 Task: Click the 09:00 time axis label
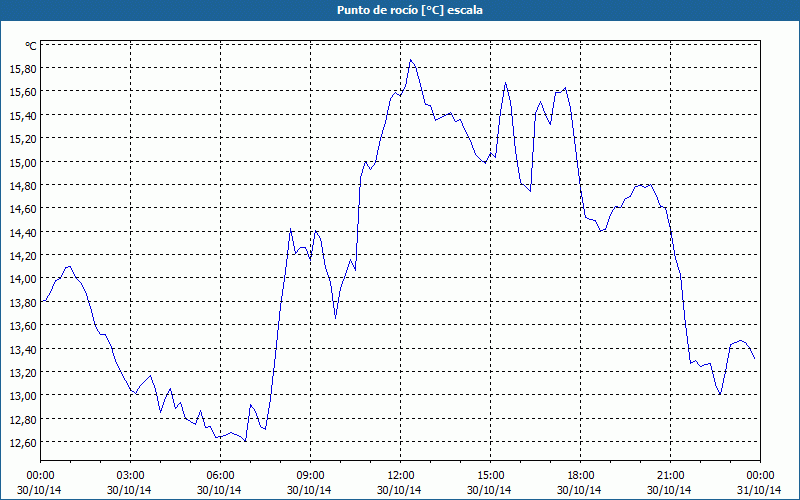(310, 476)
